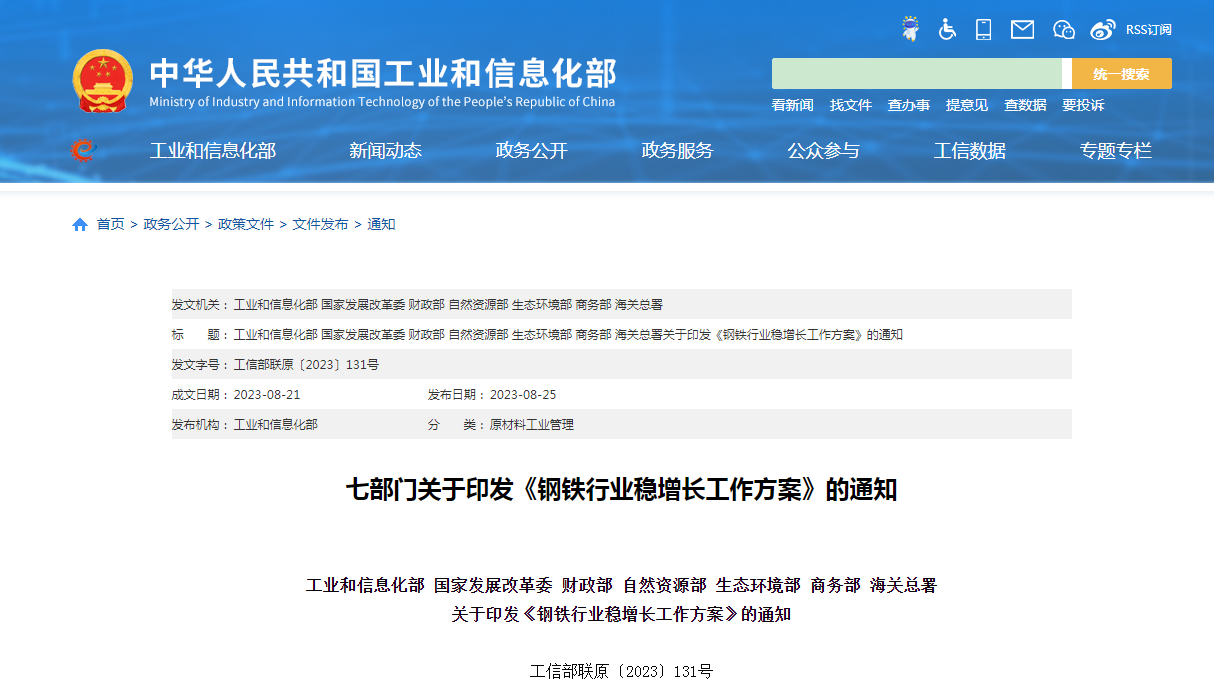The image size is (1214, 695).
Task: Click the envelope mail icon
Action: (x=1022, y=30)
